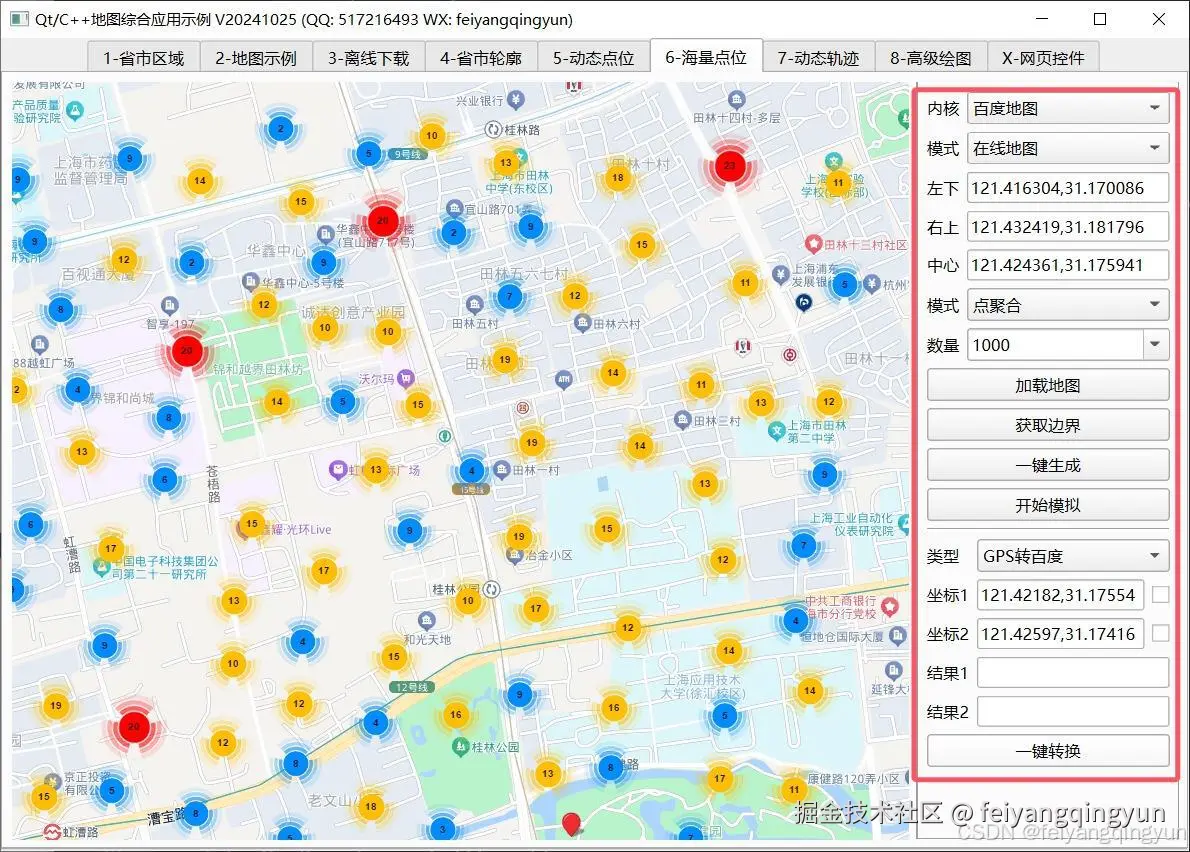1190x852 pixels.
Task: Check the box next to 坐标2
Action: [1160, 633]
